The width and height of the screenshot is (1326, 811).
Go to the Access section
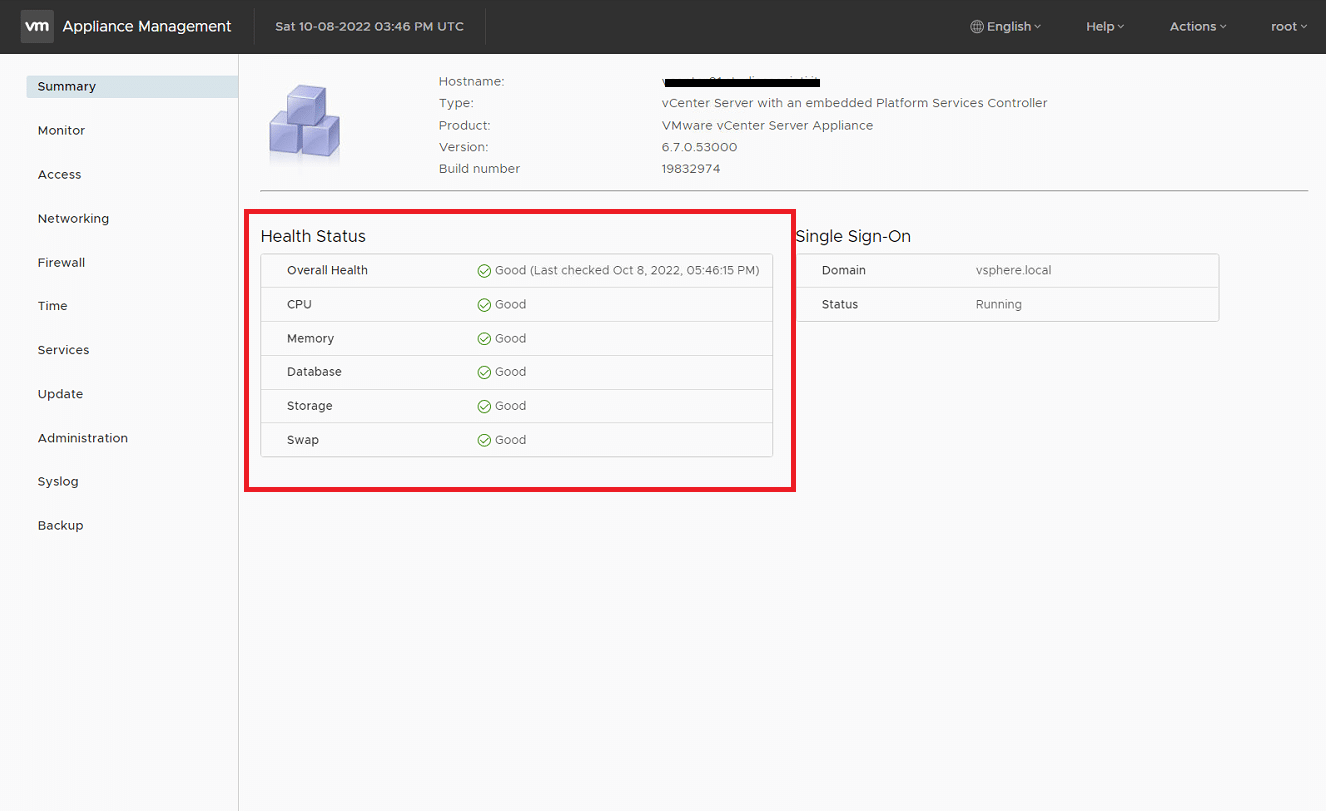tap(59, 175)
